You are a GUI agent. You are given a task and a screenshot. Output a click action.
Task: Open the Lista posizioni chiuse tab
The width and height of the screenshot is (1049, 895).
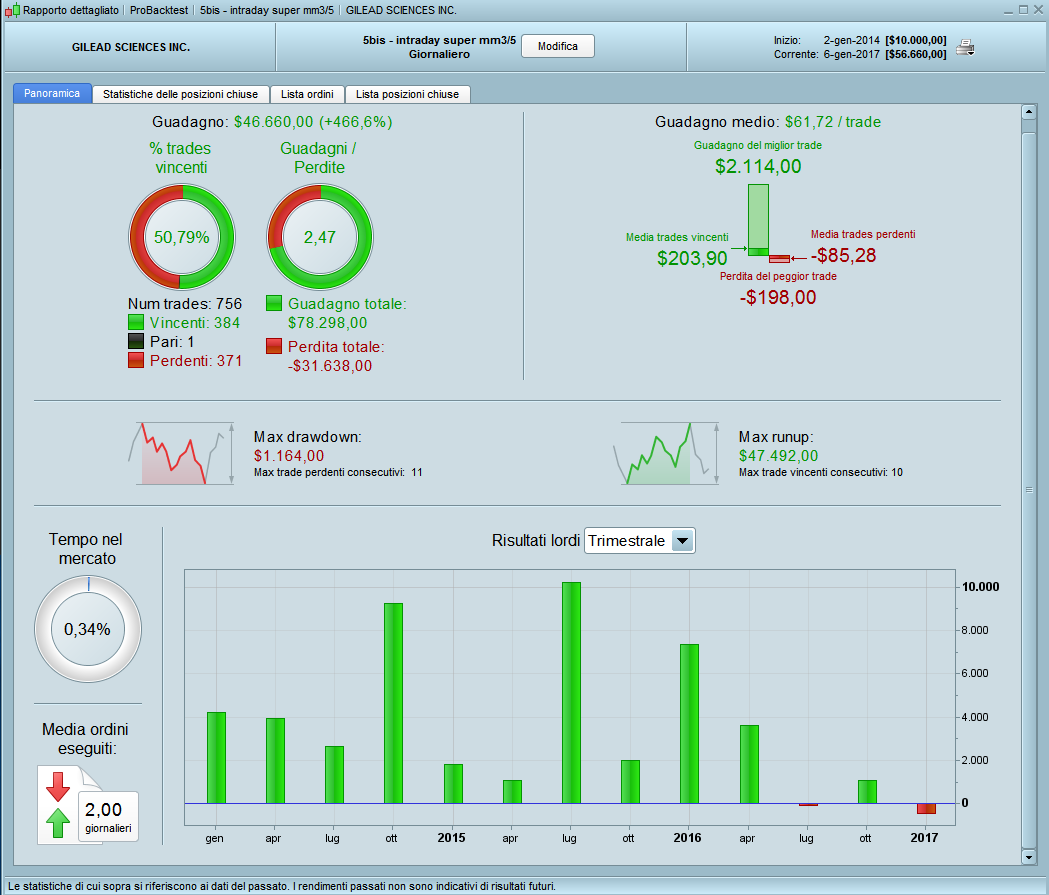pos(407,94)
